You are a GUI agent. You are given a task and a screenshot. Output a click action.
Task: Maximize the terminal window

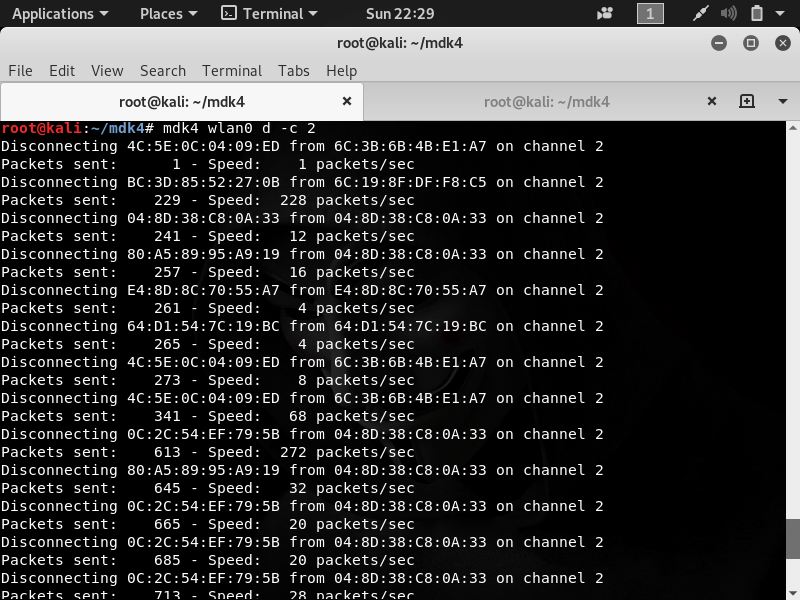[751, 43]
